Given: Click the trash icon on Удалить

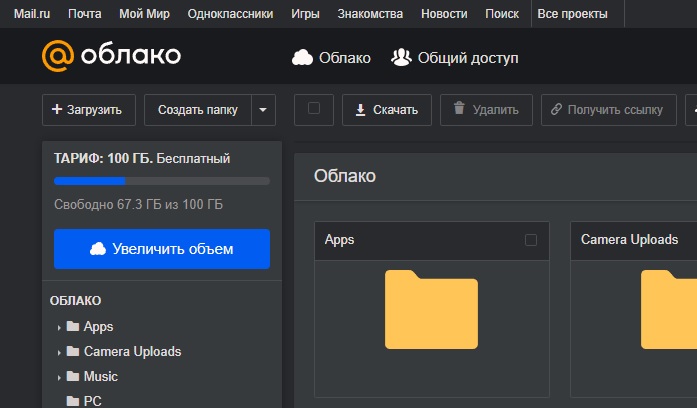Looking at the screenshot, I should click(x=459, y=108).
